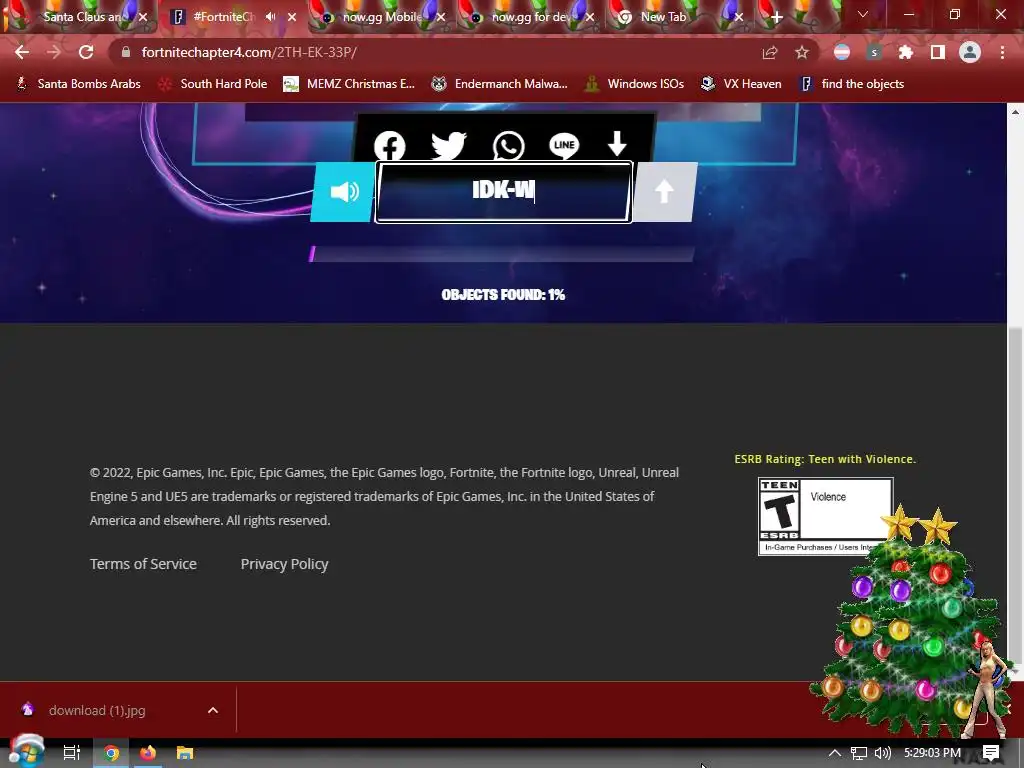The image size is (1024, 768).
Task: Open the network tray icon
Action: 859,753
